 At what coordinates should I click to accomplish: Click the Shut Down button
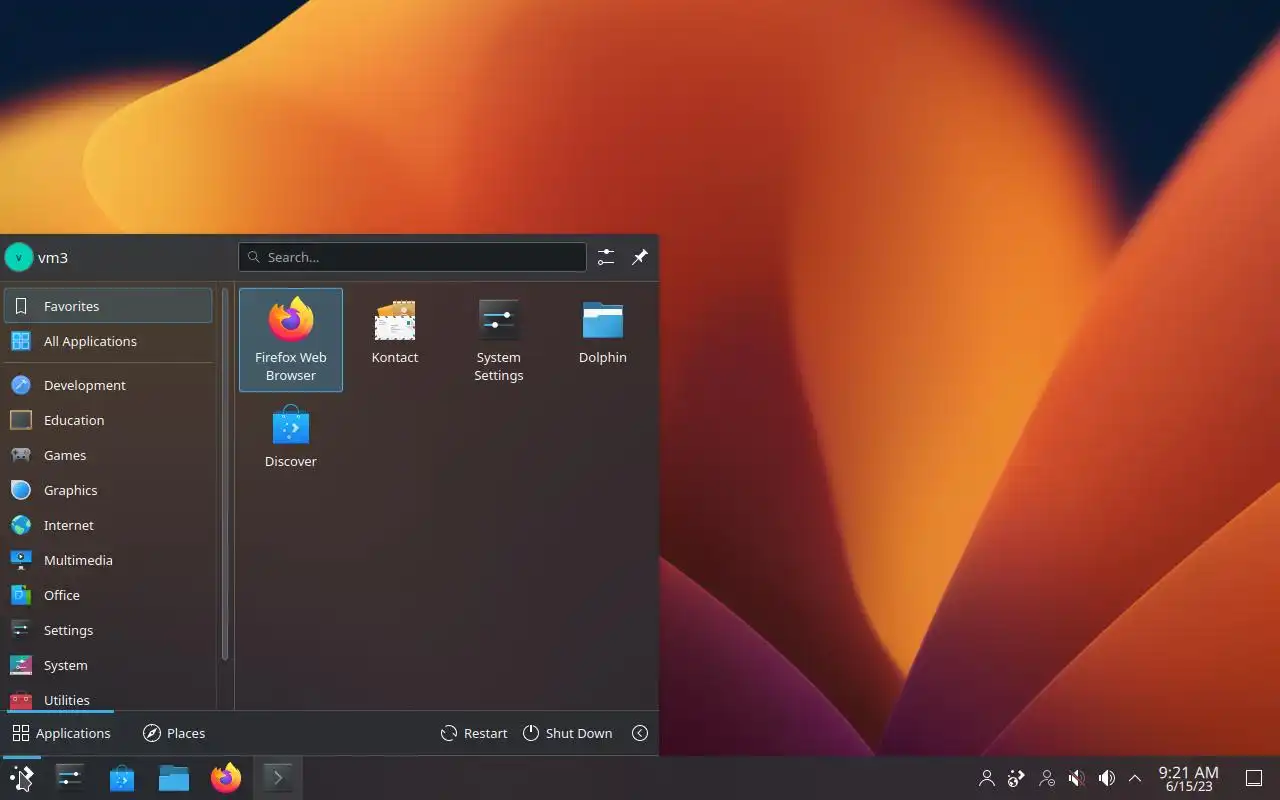coord(567,733)
